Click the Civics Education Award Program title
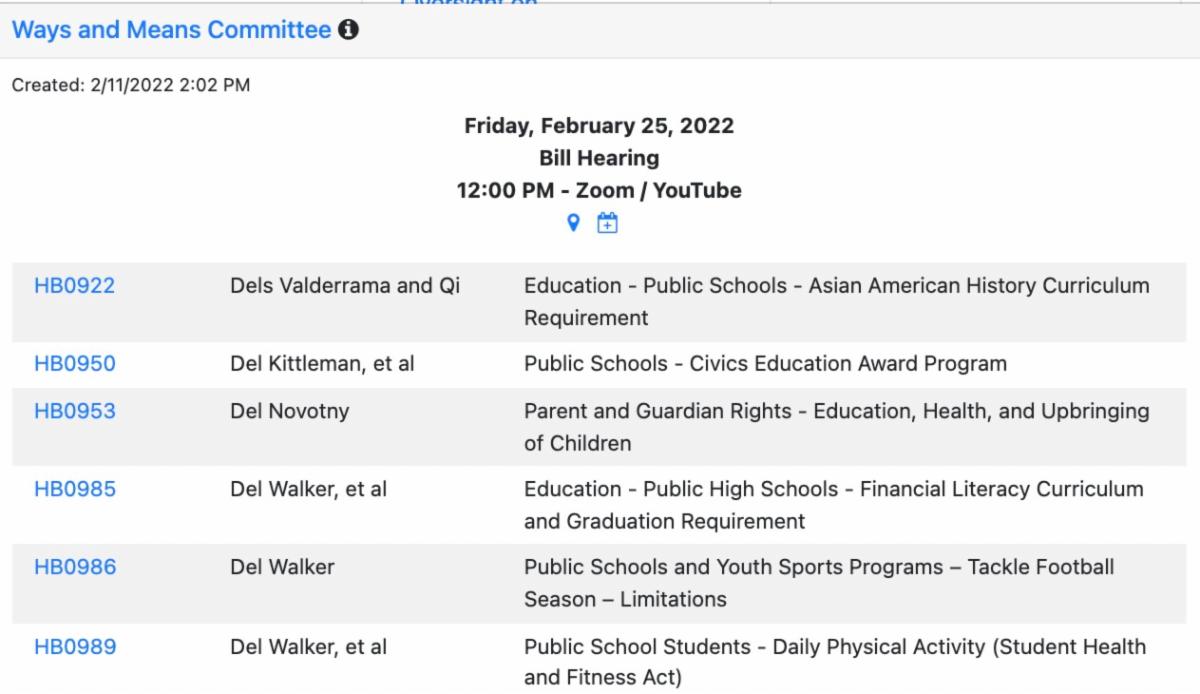This screenshot has height=694, width=1200. pyautogui.click(x=765, y=364)
